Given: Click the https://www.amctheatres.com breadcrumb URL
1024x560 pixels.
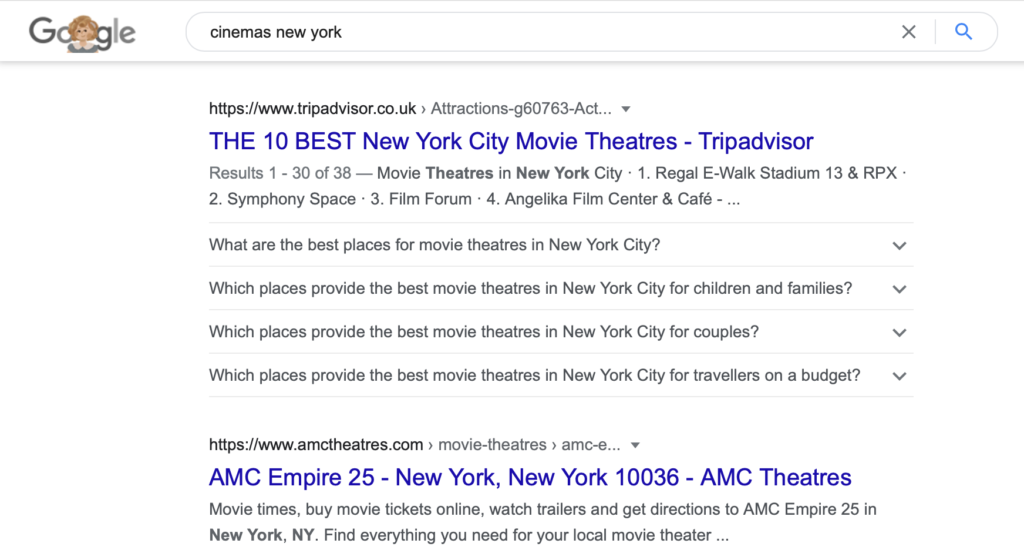Looking at the screenshot, I should [x=316, y=444].
